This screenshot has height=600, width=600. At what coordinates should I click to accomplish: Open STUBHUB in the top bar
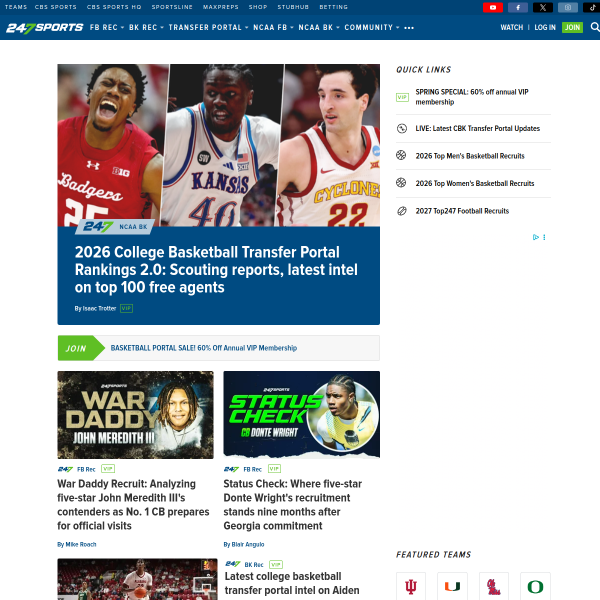[293, 7]
